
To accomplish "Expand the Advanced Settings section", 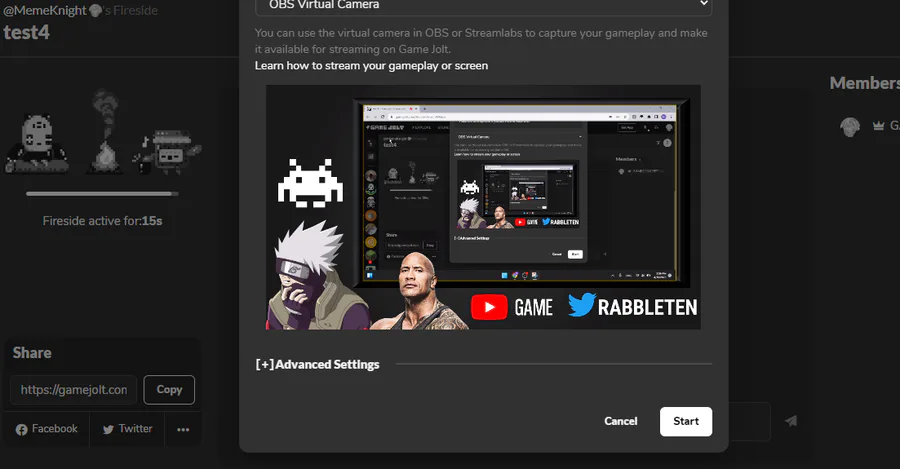I will tap(317, 365).
